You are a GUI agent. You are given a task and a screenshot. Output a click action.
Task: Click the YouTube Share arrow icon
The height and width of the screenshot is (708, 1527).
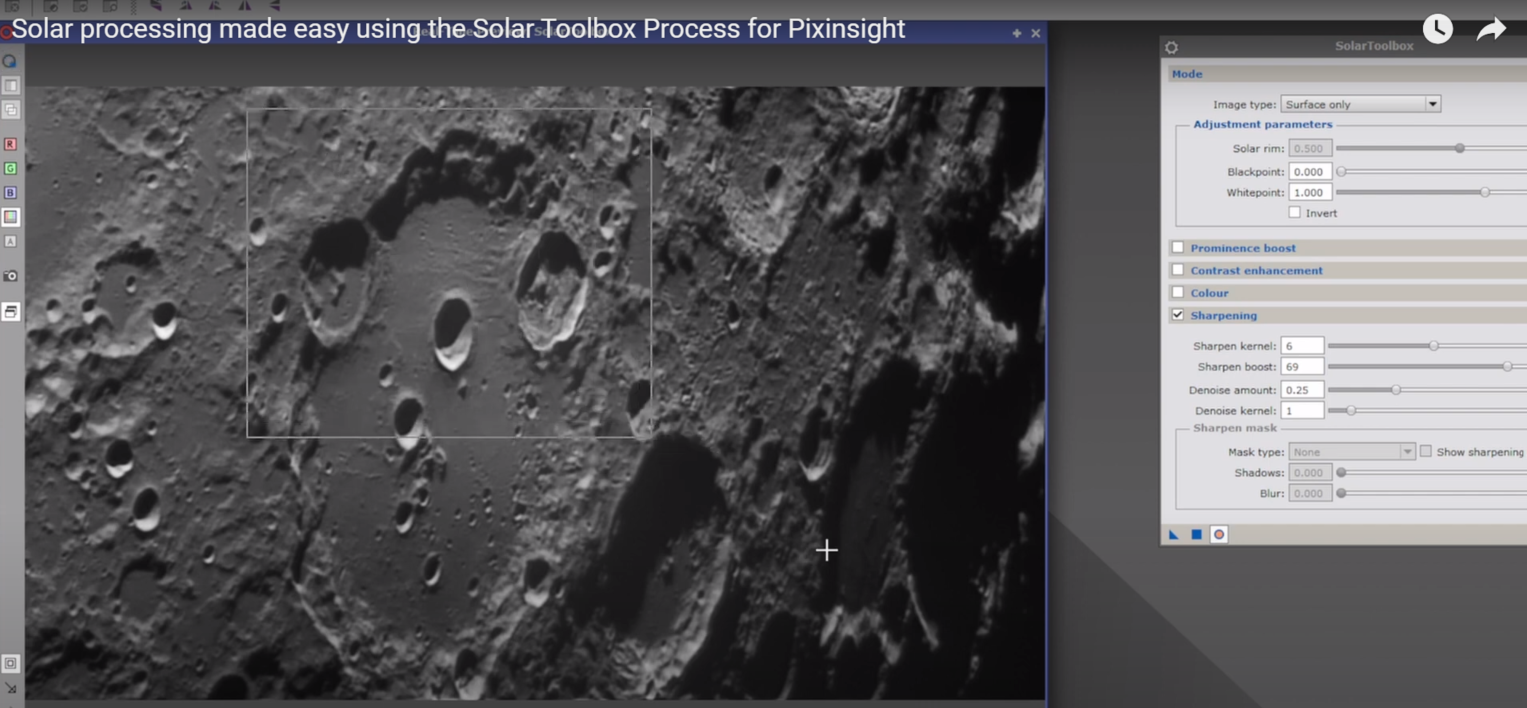pyautogui.click(x=1491, y=29)
